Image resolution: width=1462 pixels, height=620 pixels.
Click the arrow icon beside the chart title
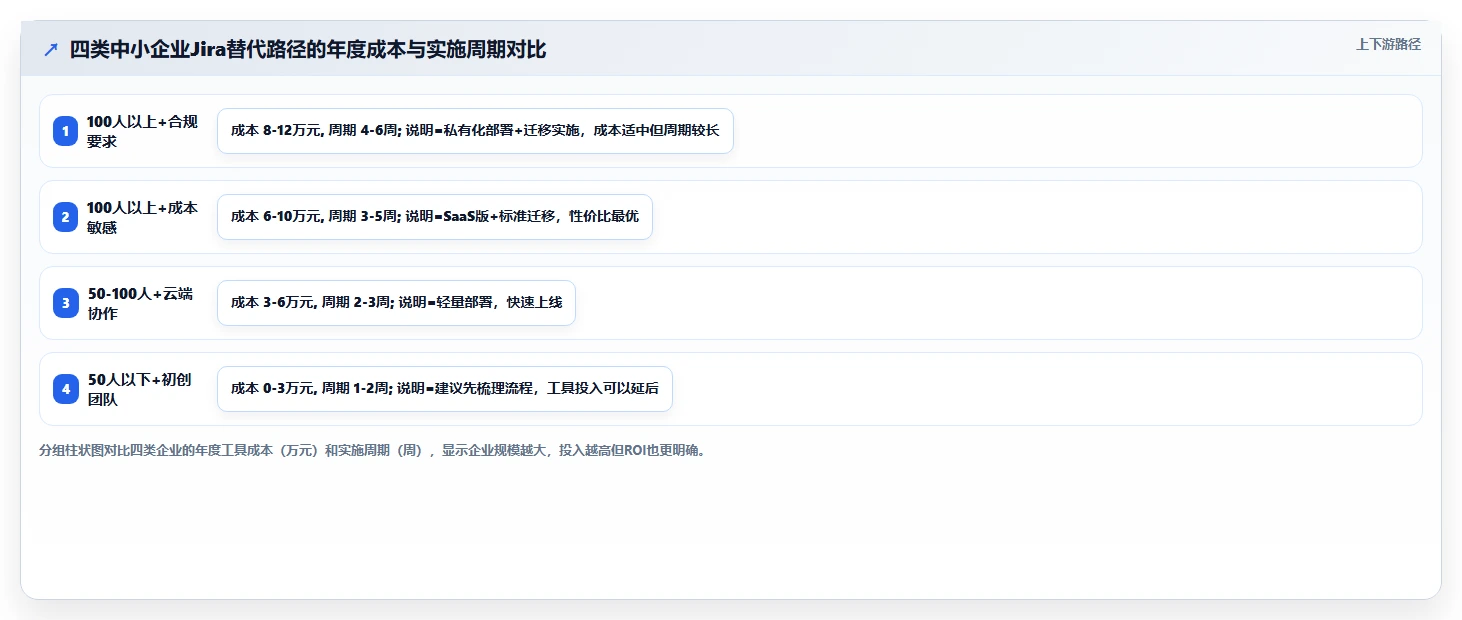[x=51, y=49]
